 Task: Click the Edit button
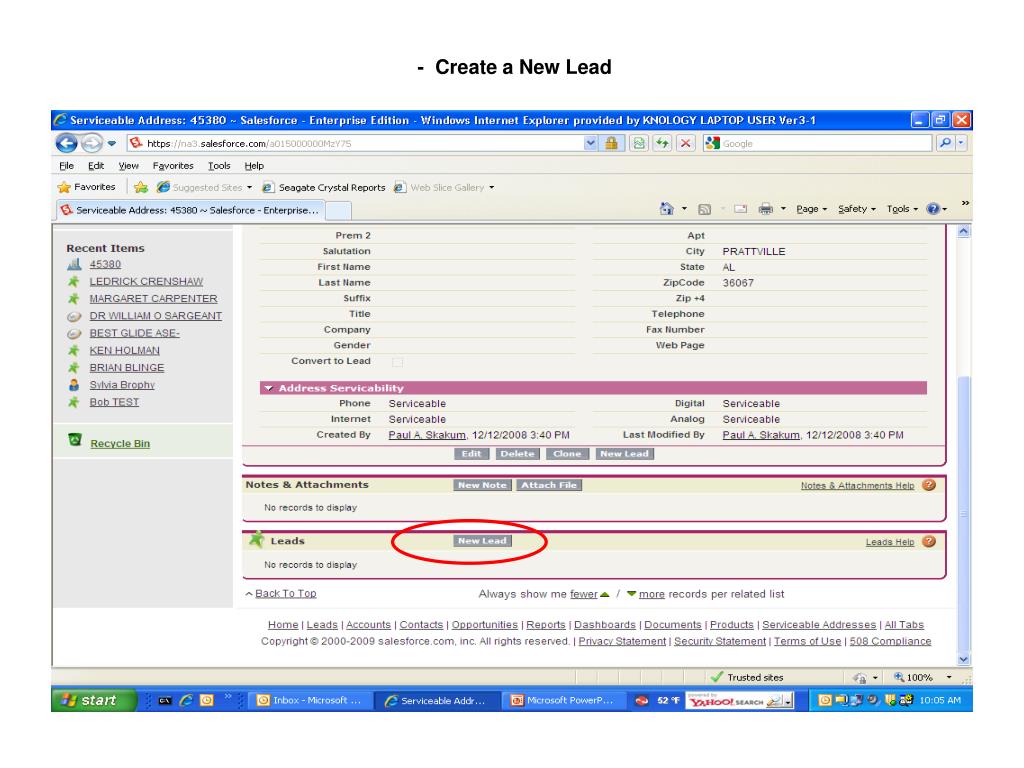coord(472,454)
